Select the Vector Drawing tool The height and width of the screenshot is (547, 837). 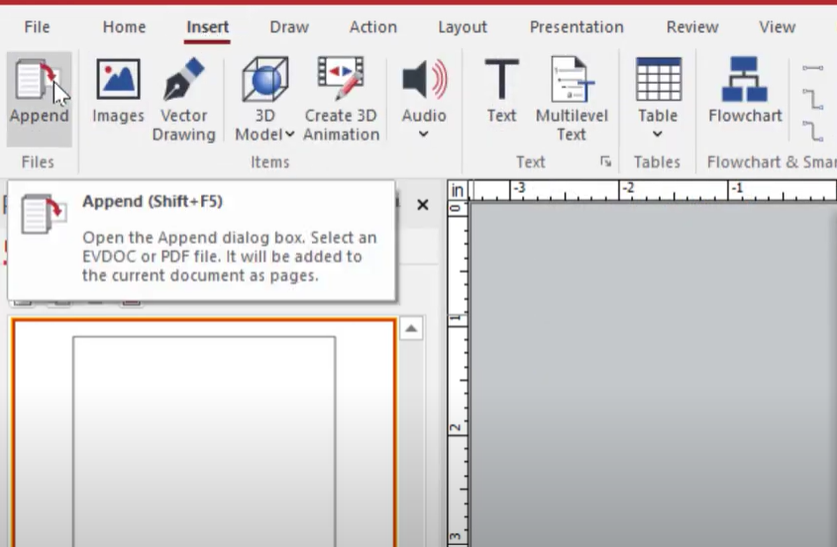(184, 81)
